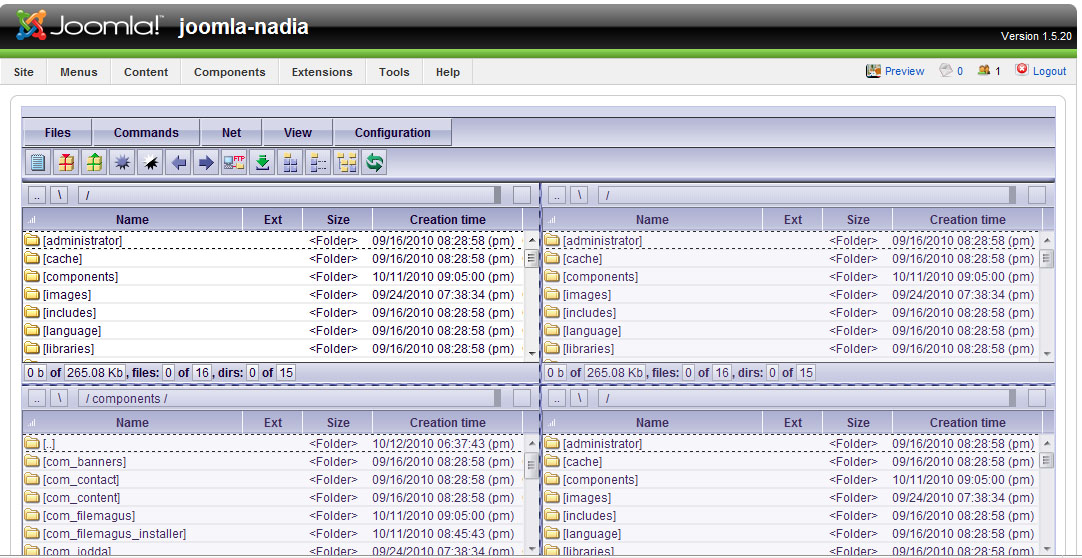Click the dark star select-group icon

(x=122, y=163)
